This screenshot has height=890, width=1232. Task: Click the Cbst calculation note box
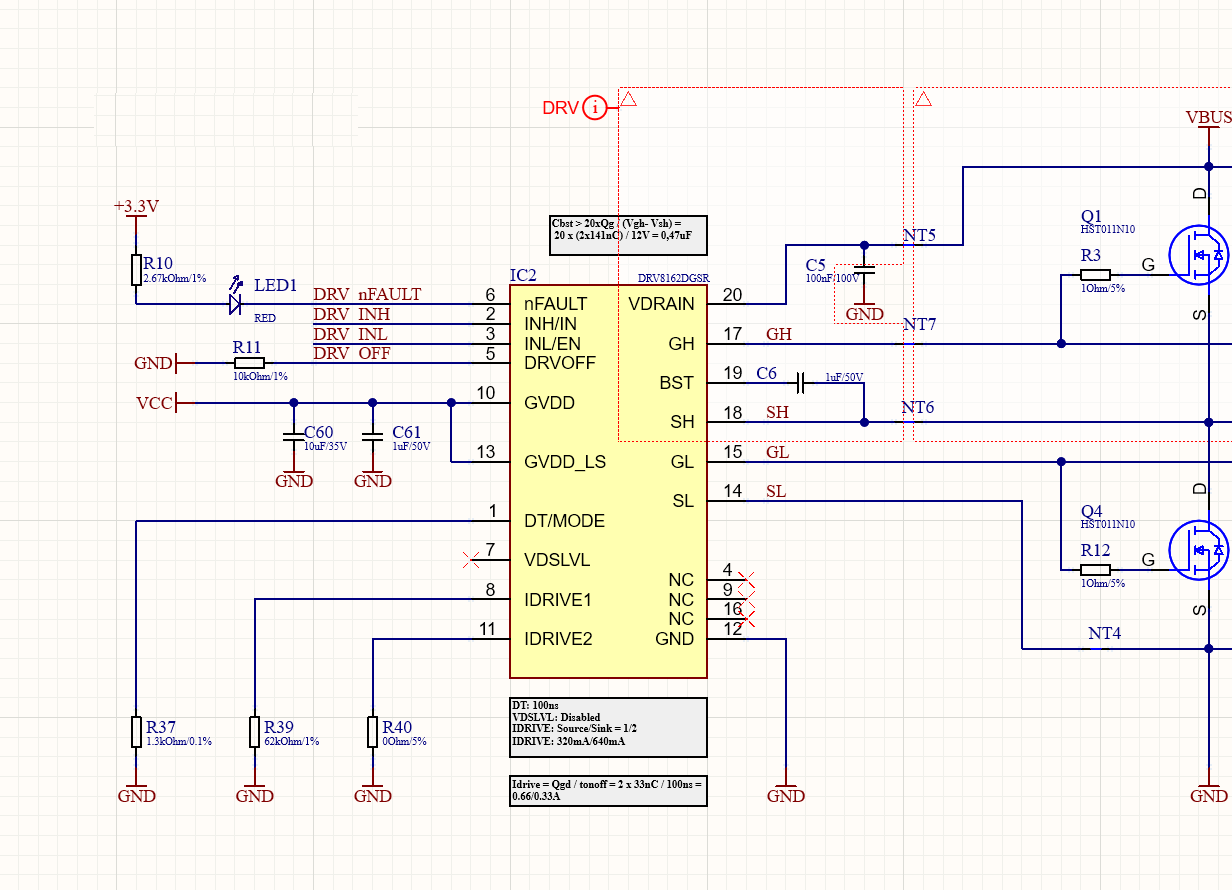click(628, 235)
